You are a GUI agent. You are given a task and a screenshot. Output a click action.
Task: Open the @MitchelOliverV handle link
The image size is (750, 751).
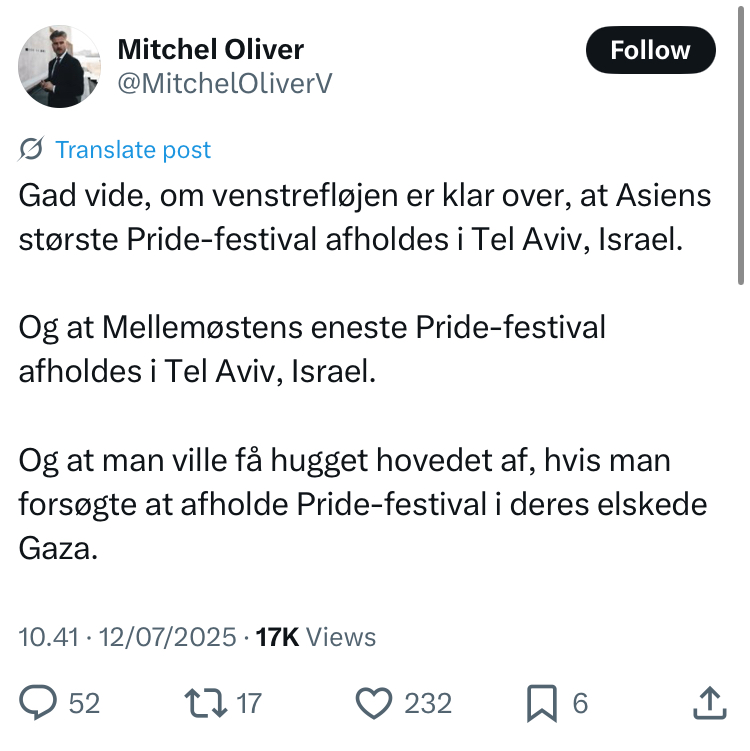225,84
